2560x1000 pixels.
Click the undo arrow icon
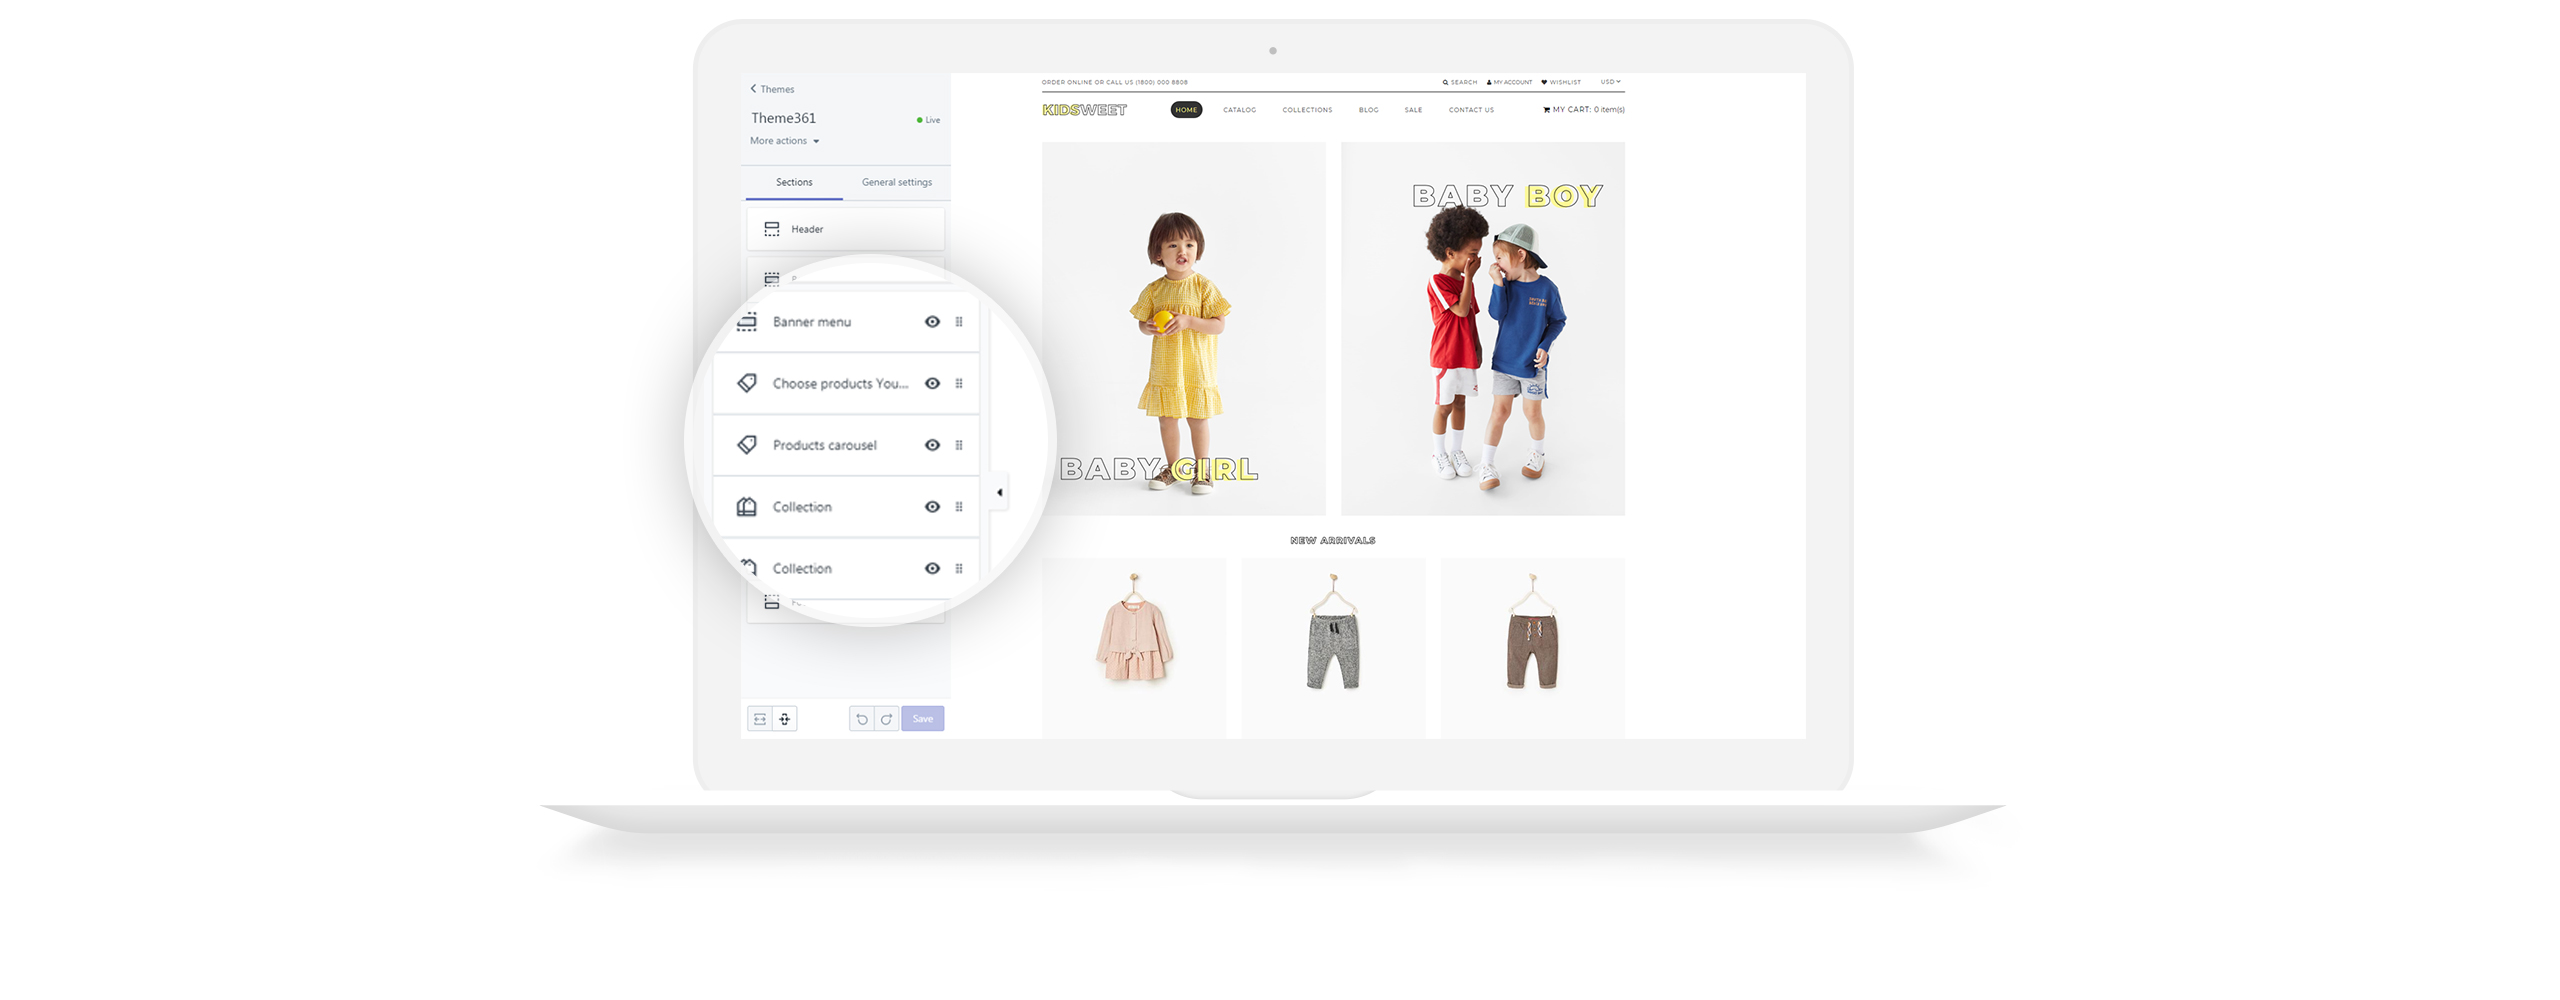click(861, 719)
